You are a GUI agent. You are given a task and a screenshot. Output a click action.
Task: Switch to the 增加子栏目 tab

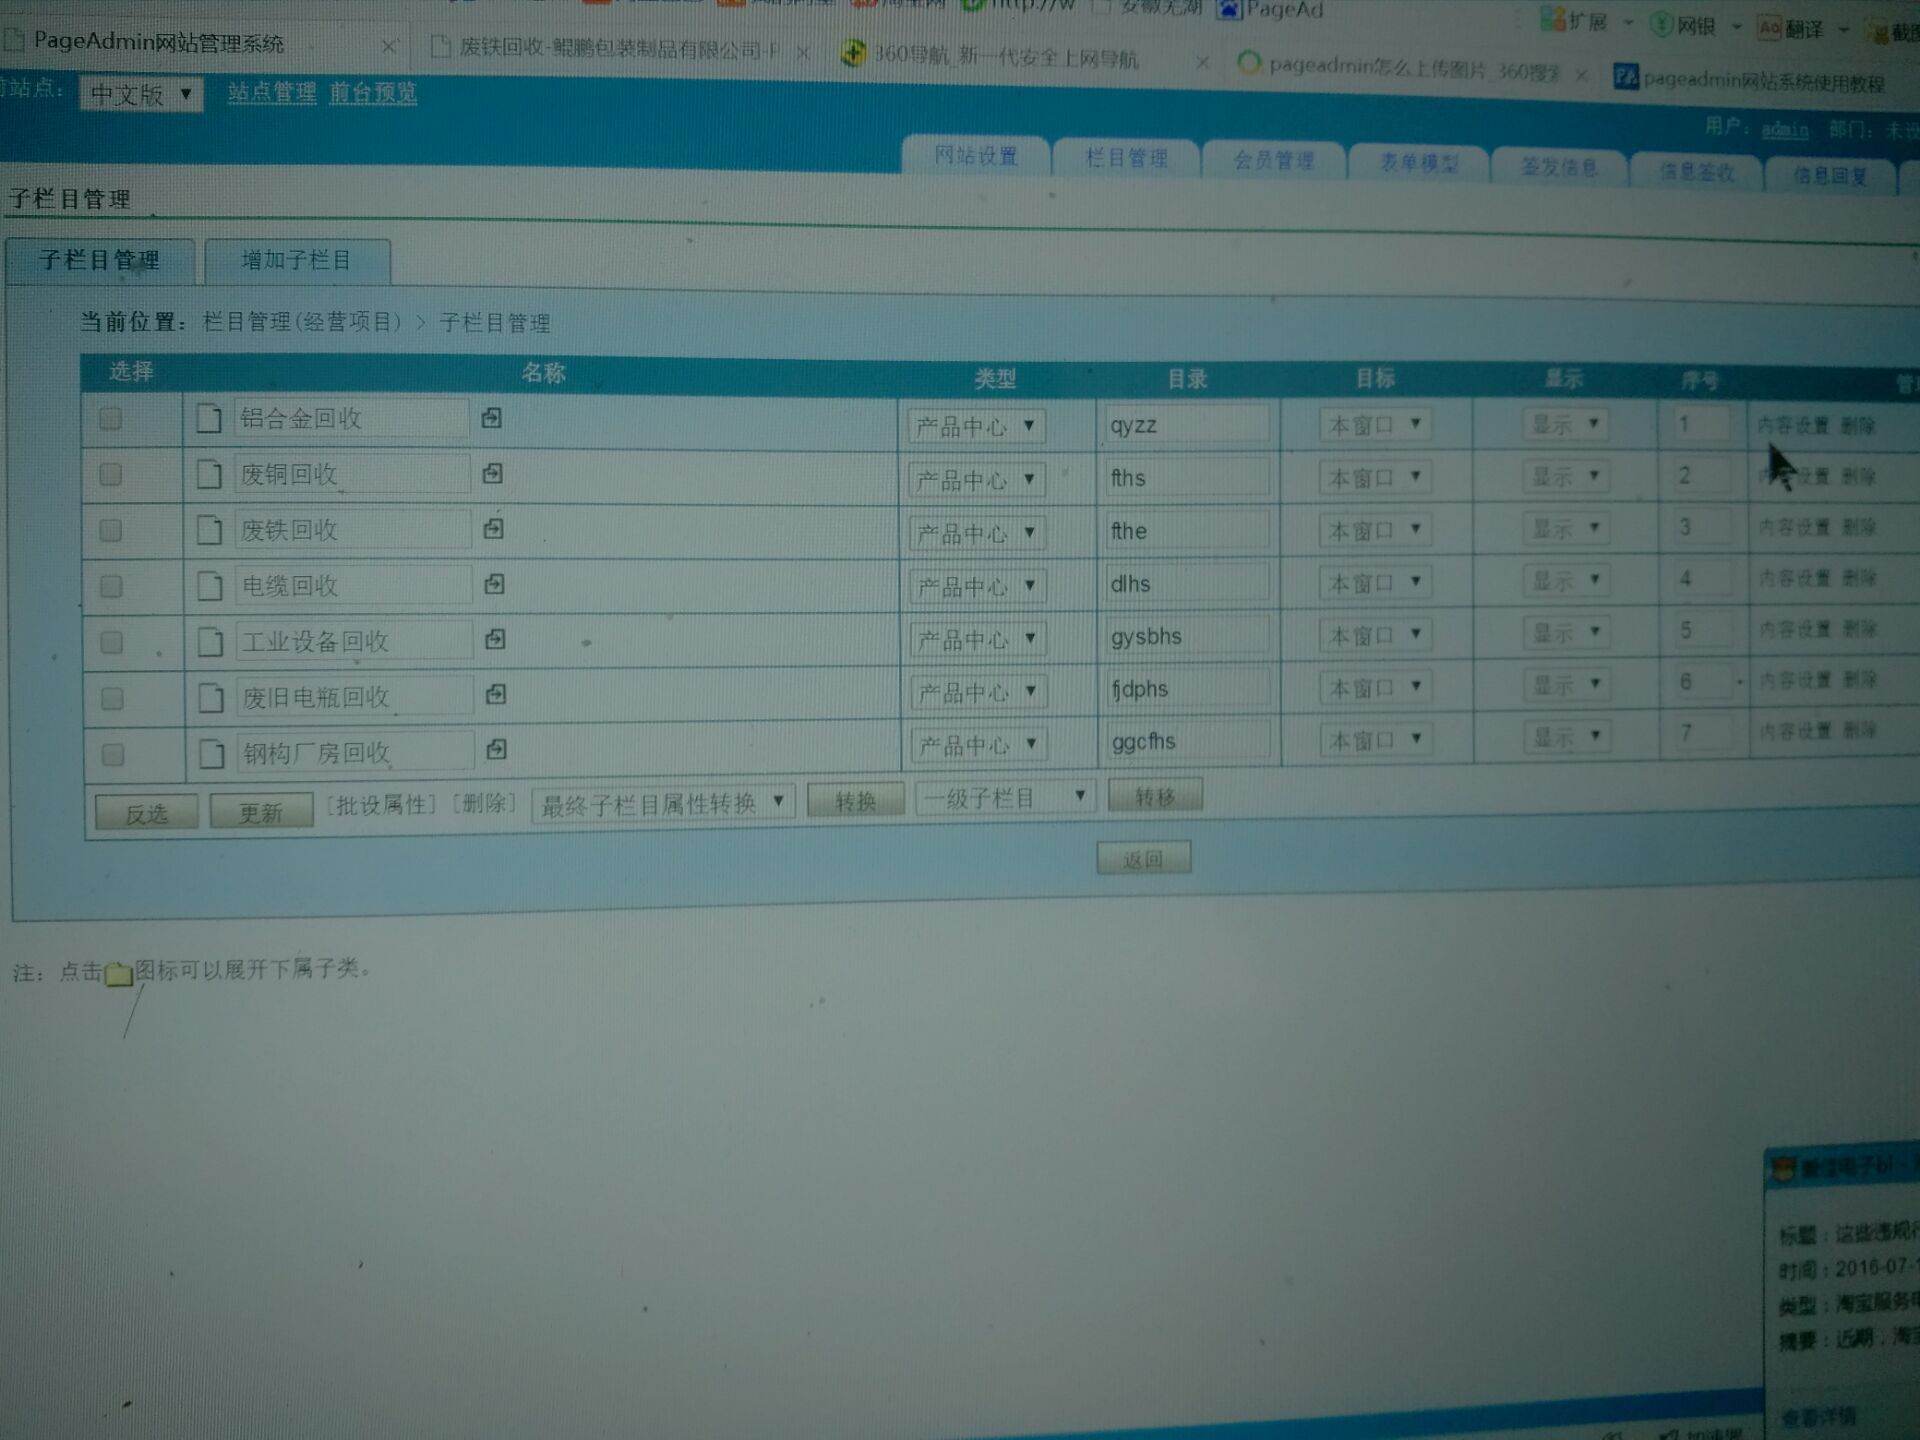[x=297, y=261]
